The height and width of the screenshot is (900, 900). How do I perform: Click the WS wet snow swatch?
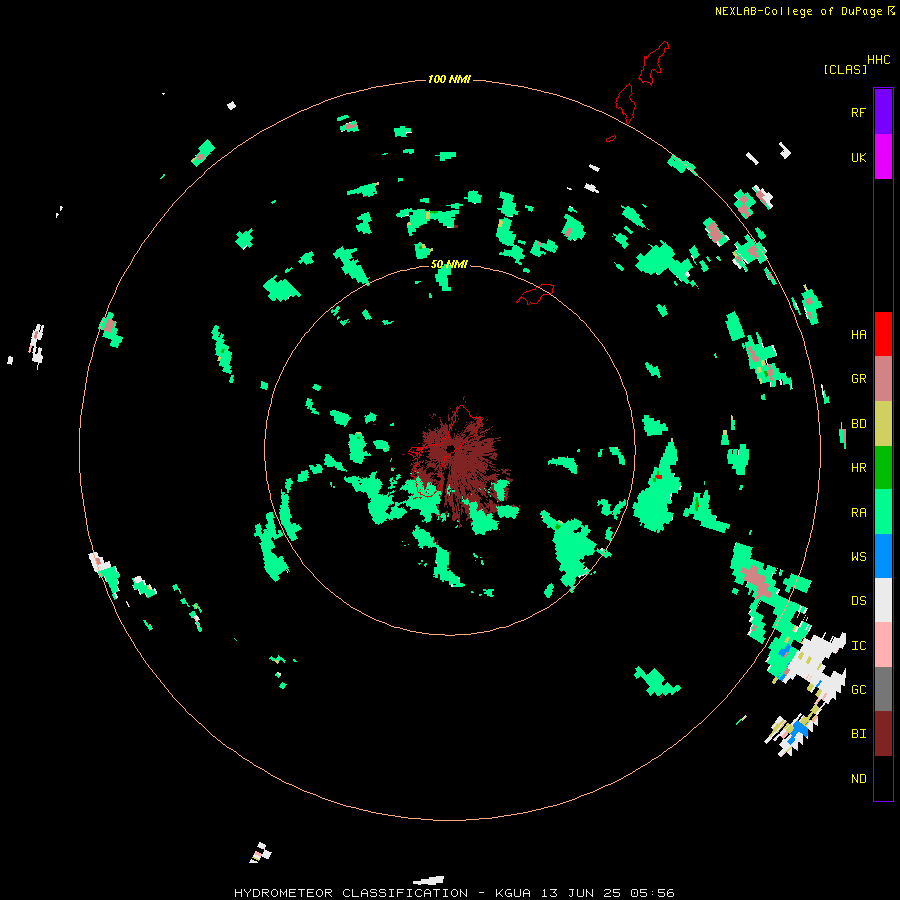point(883,556)
